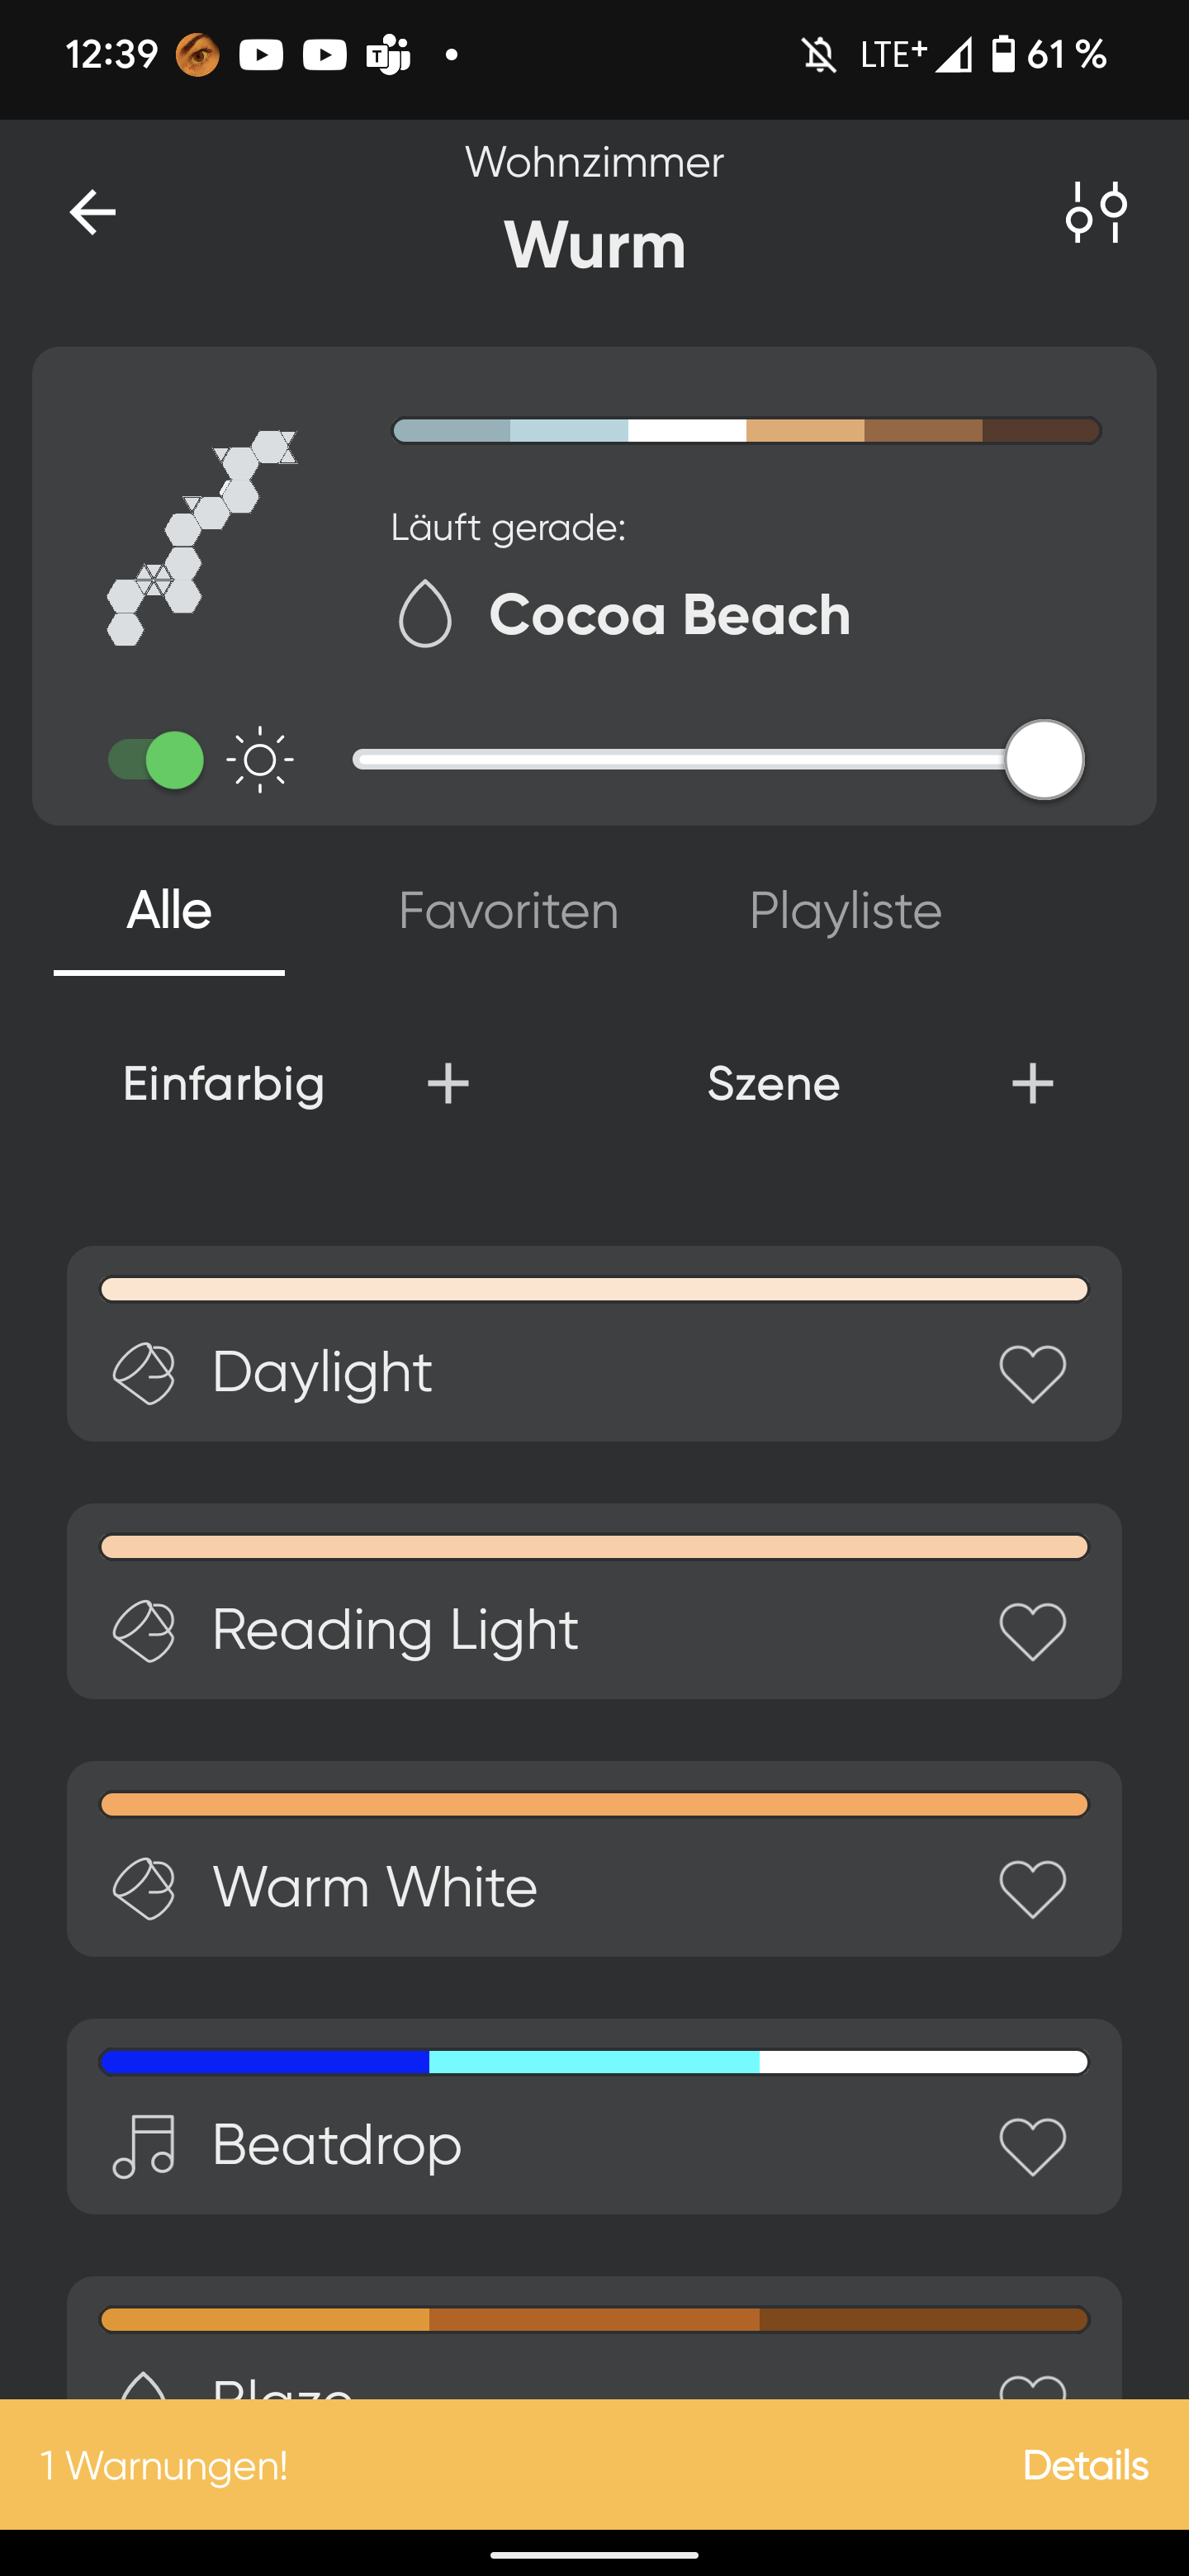Open warning Details
The image size is (1189, 2576).
[1085, 2466]
